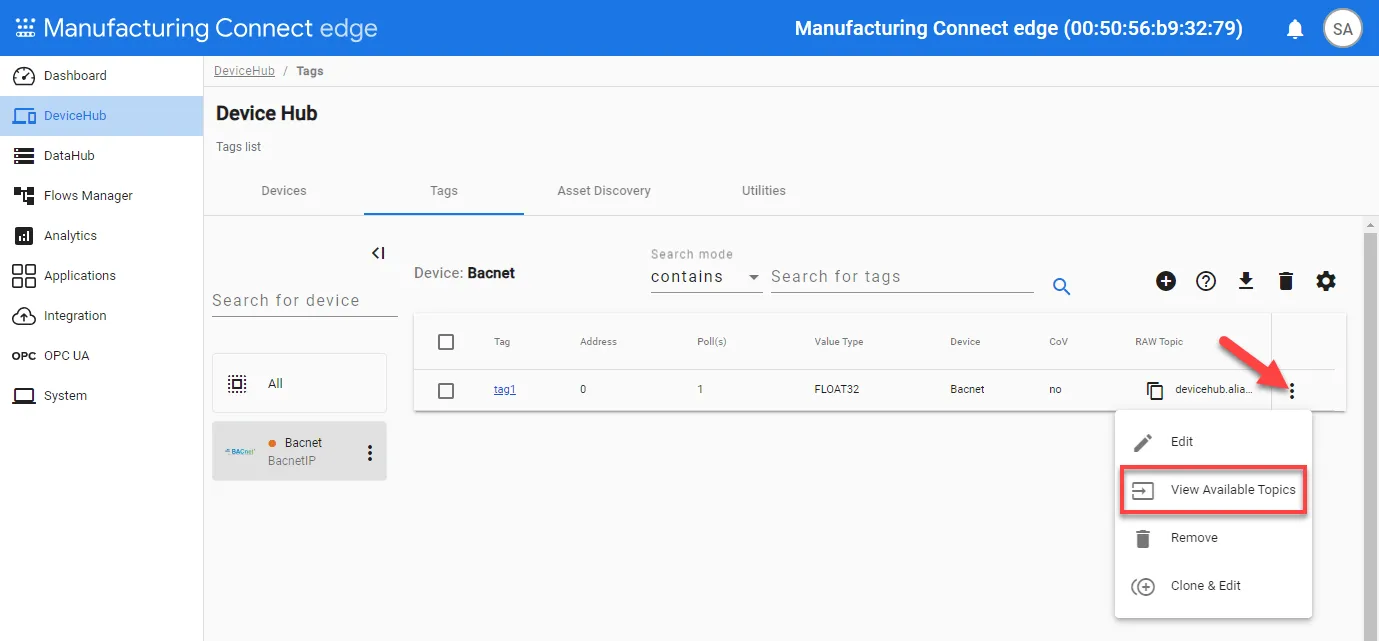1379x641 pixels.
Task: Check the tag1 row checkbox
Action: coord(446,390)
